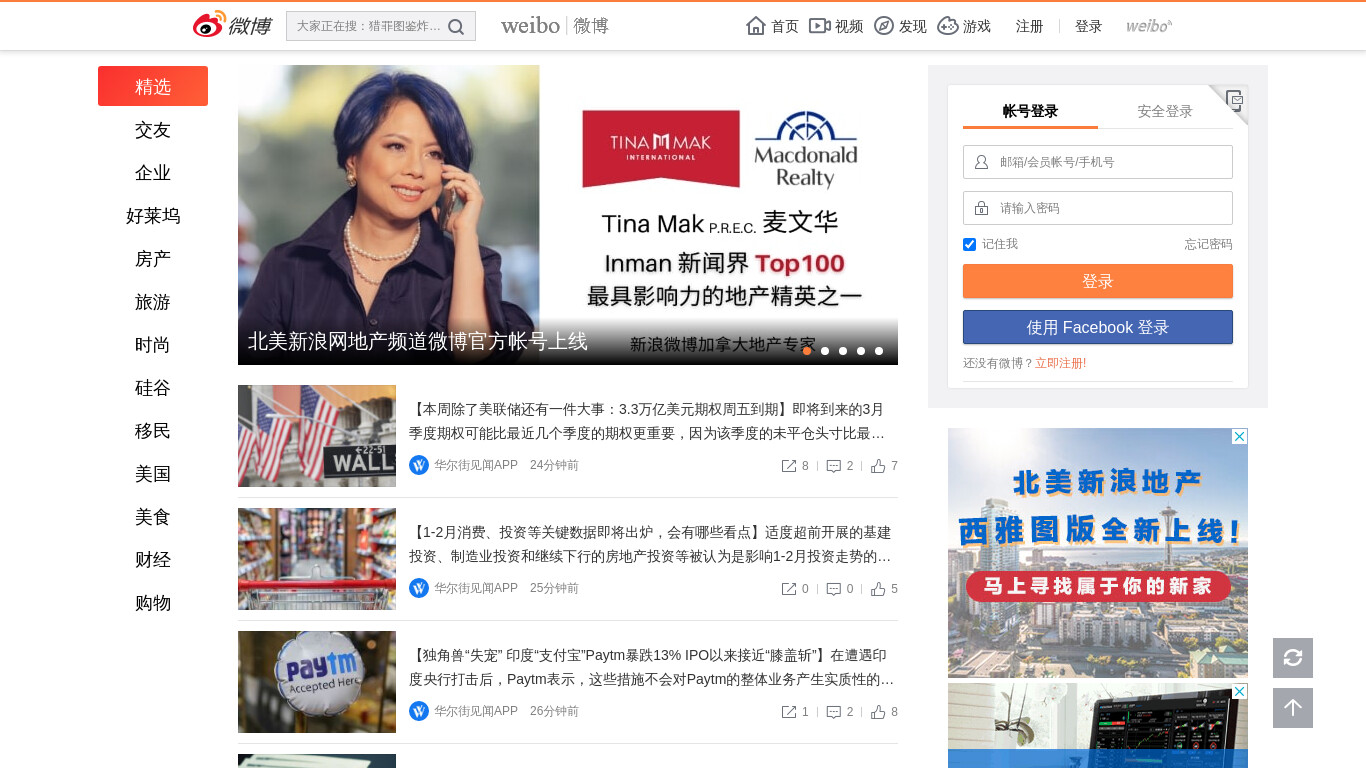The image size is (1366, 768).
Task: Click the 立即注册! link
Action: point(1061,363)
